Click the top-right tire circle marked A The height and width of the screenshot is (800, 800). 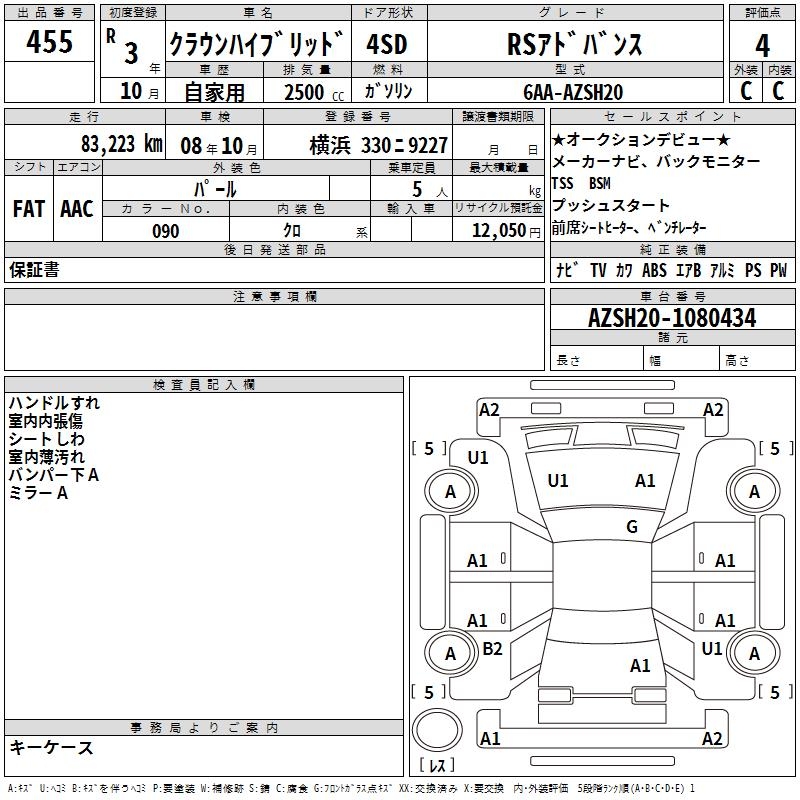[x=754, y=491]
